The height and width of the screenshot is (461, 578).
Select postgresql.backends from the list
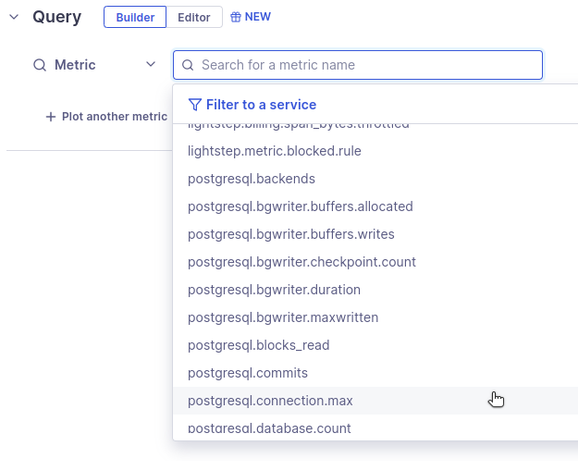click(375, 179)
